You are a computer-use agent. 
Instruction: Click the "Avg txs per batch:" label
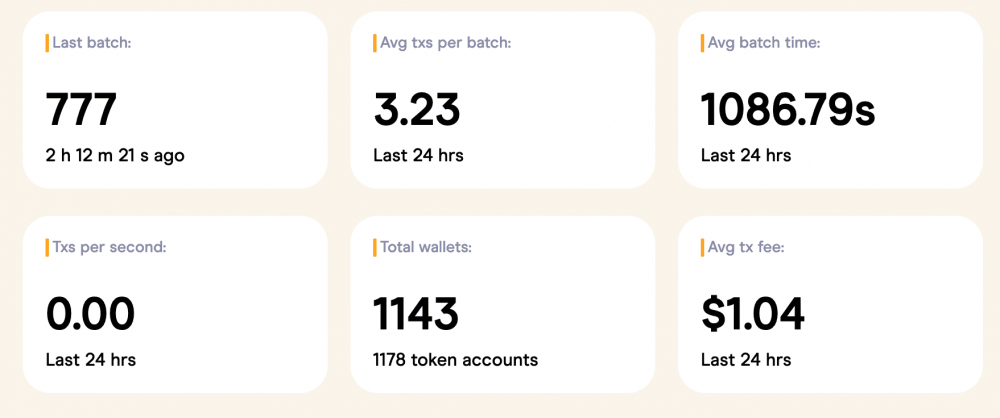point(446,43)
